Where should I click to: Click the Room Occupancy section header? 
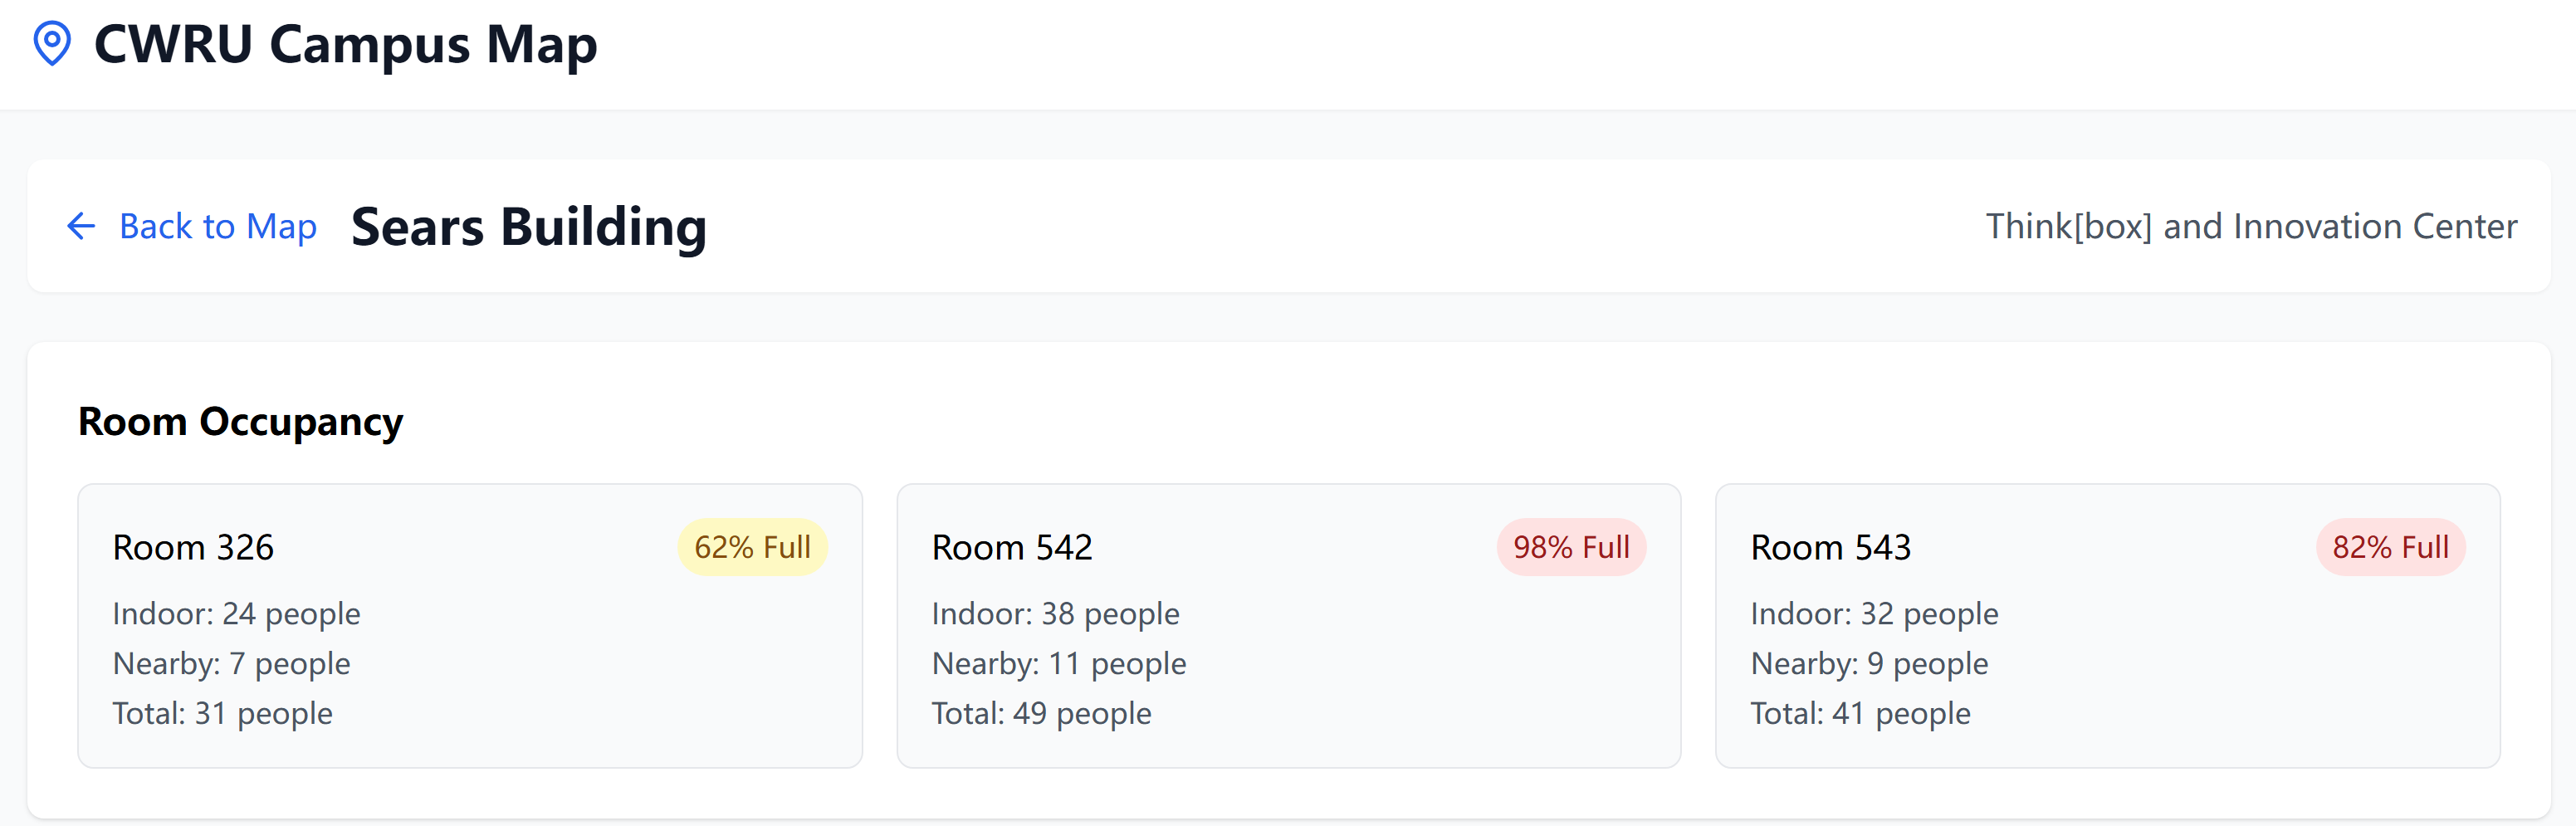pos(240,421)
